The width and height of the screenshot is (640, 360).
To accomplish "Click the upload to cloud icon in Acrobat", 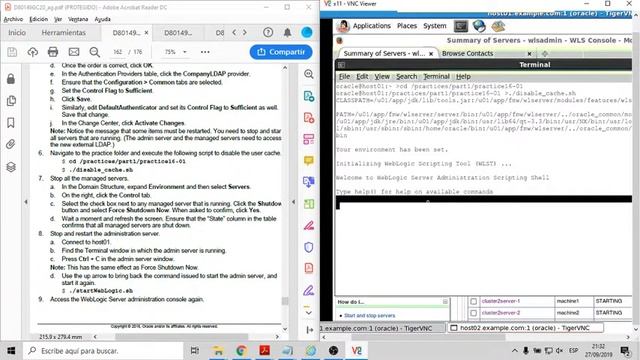I will [x=33, y=52].
